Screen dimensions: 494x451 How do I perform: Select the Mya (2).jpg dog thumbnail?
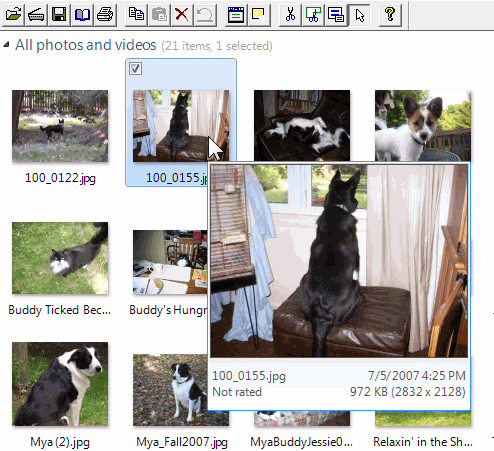(x=60, y=384)
